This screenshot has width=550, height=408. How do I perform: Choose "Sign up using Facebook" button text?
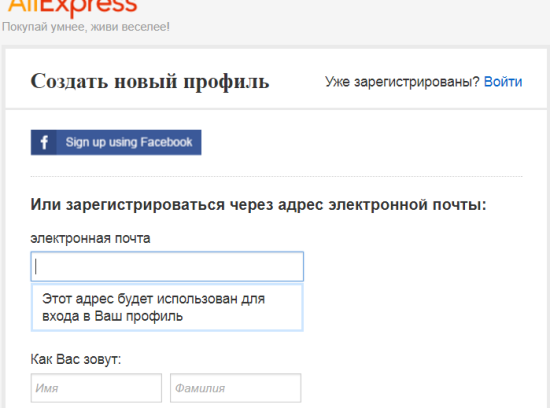(x=129, y=142)
